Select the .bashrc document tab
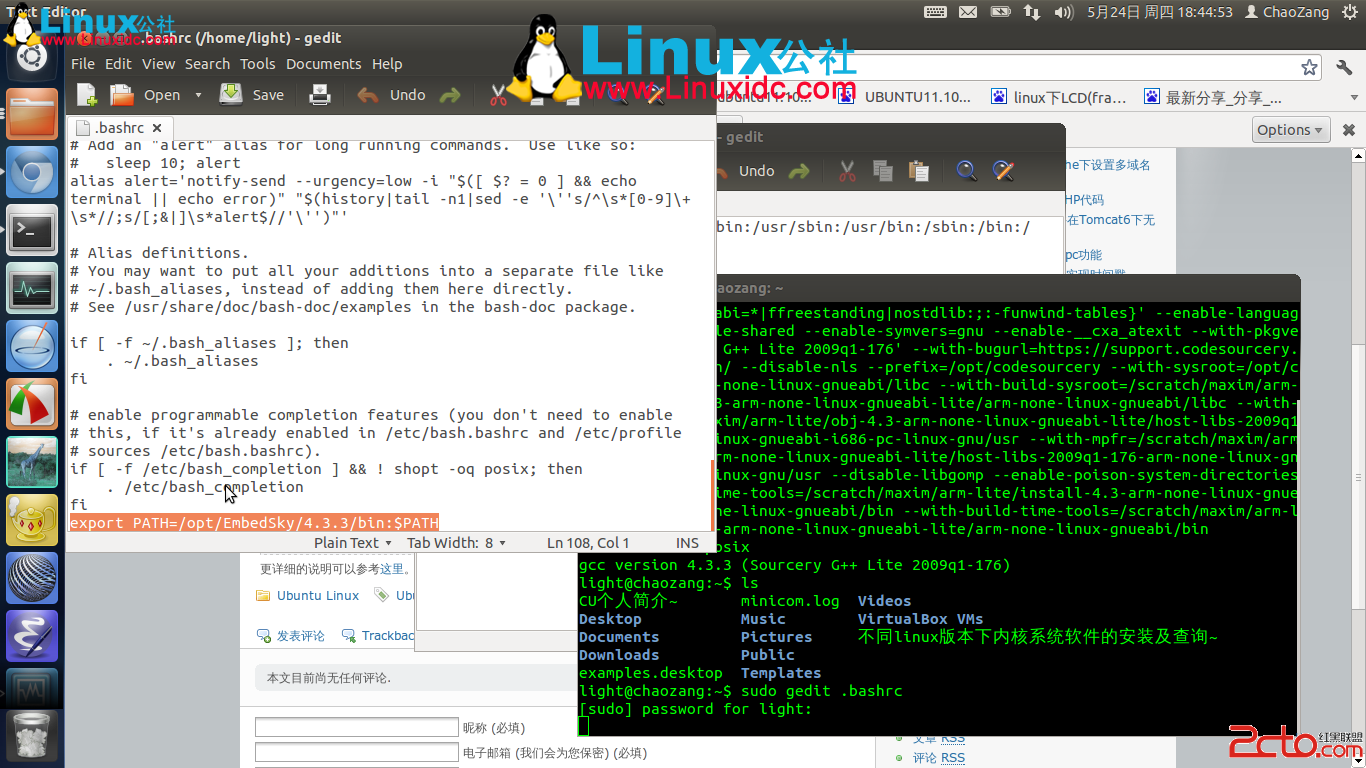The image size is (1366, 768). (x=119, y=128)
